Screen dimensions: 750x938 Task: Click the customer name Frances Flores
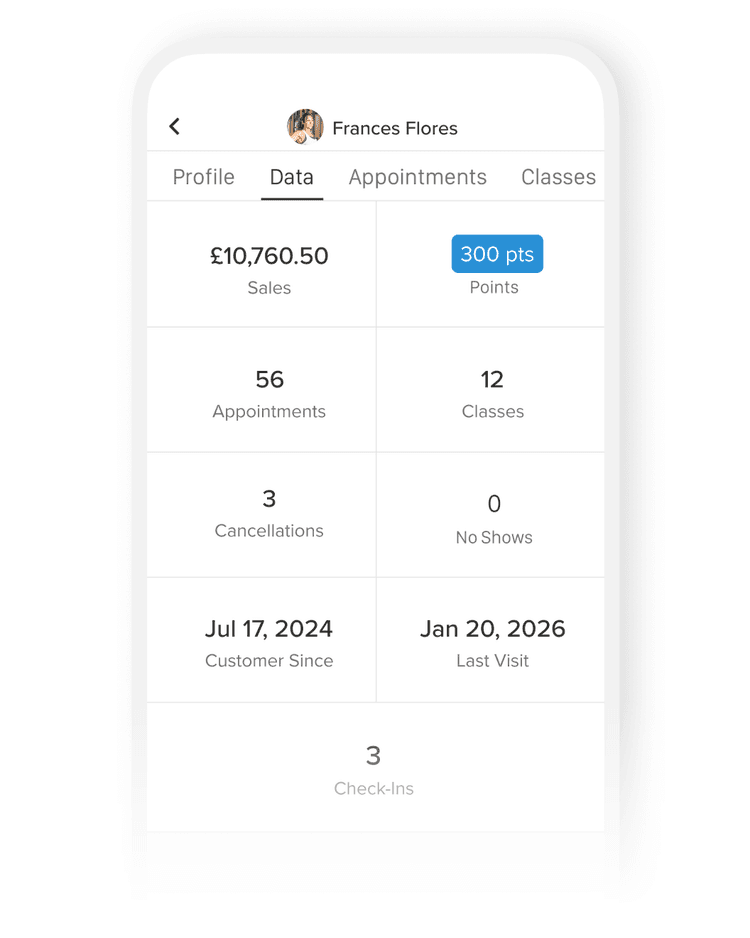point(395,128)
